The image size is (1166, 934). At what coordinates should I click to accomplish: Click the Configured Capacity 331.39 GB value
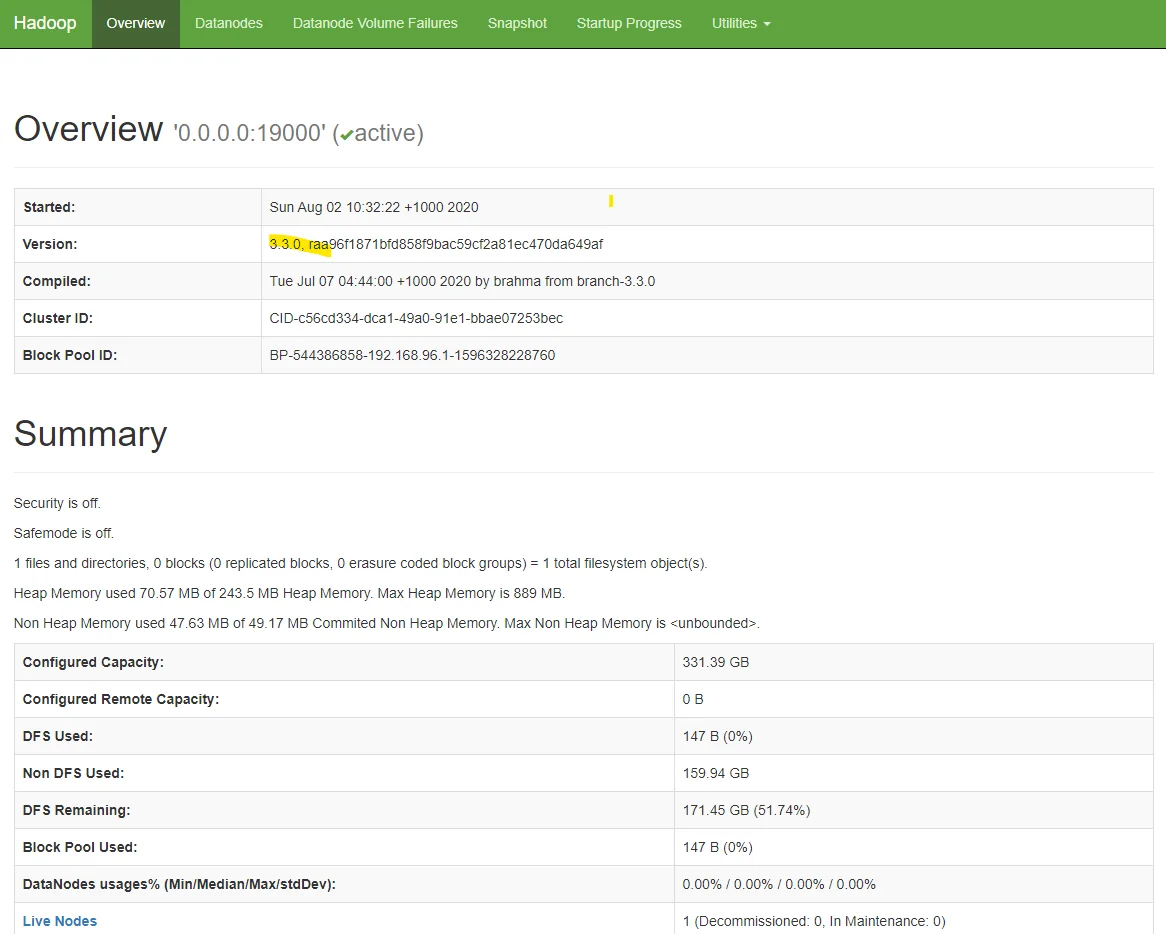[716, 662]
